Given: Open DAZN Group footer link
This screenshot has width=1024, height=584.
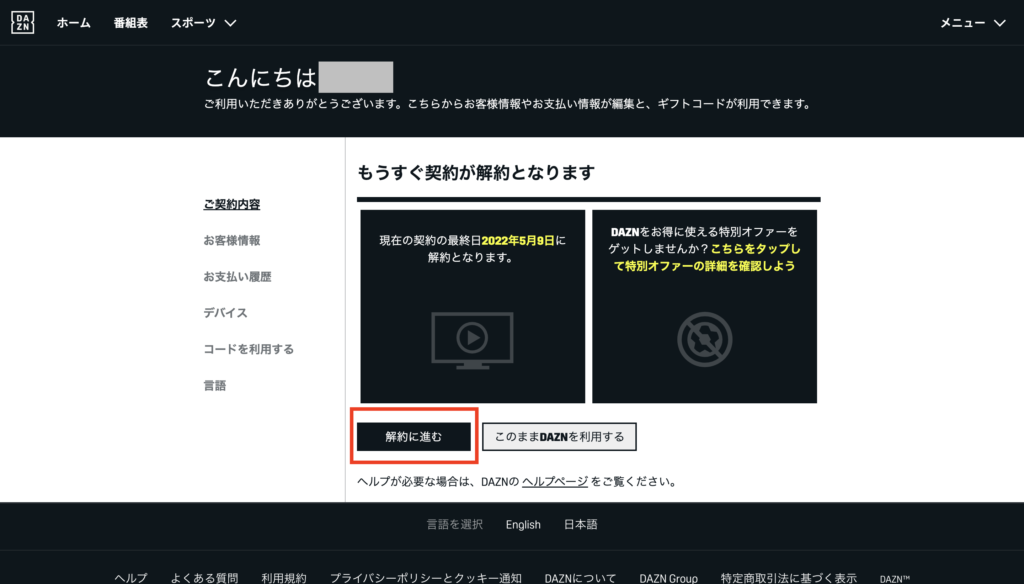Looking at the screenshot, I should [x=669, y=578].
